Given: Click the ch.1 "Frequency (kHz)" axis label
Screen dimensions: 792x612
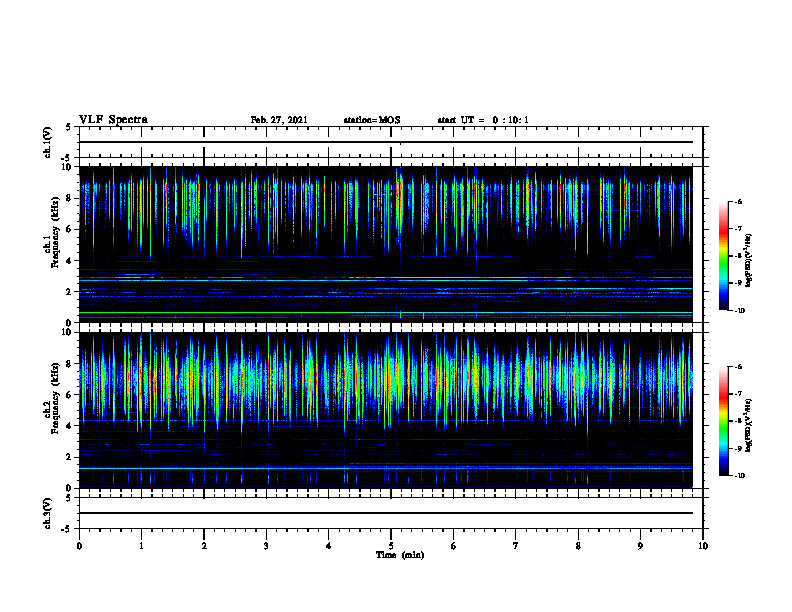Looking at the screenshot, I should click(x=55, y=232).
